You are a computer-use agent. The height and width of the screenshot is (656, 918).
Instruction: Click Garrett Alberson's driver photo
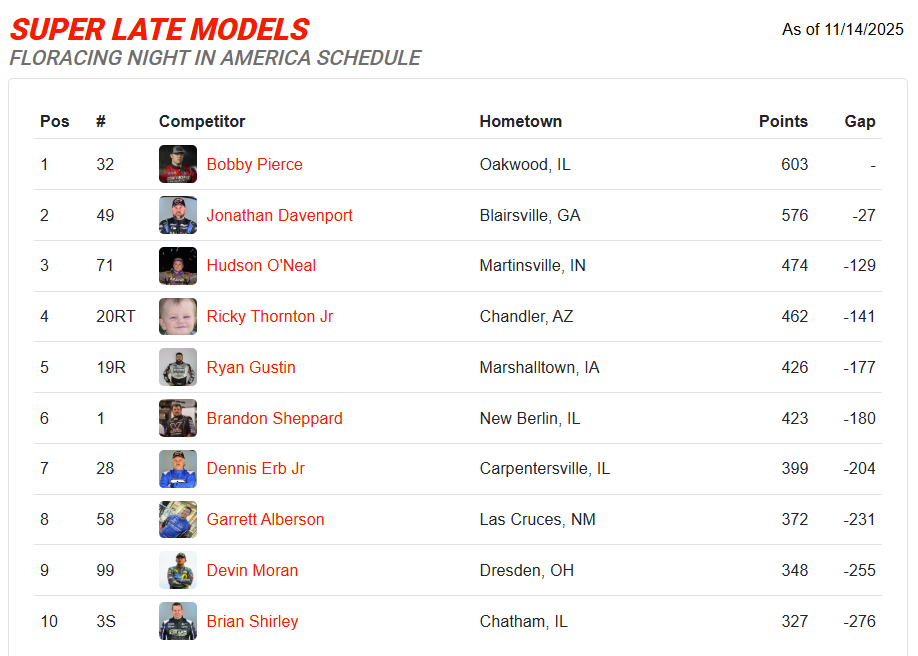pyautogui.click(x=178, y=520)
